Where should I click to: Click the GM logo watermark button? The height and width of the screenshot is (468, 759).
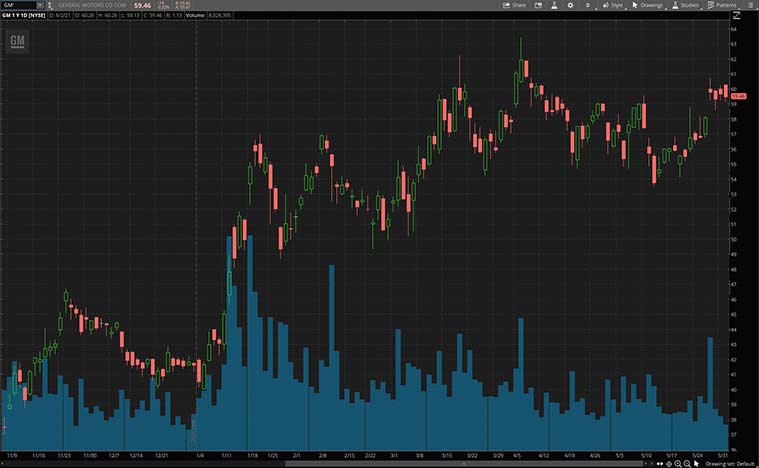click(x=17, y=41)
